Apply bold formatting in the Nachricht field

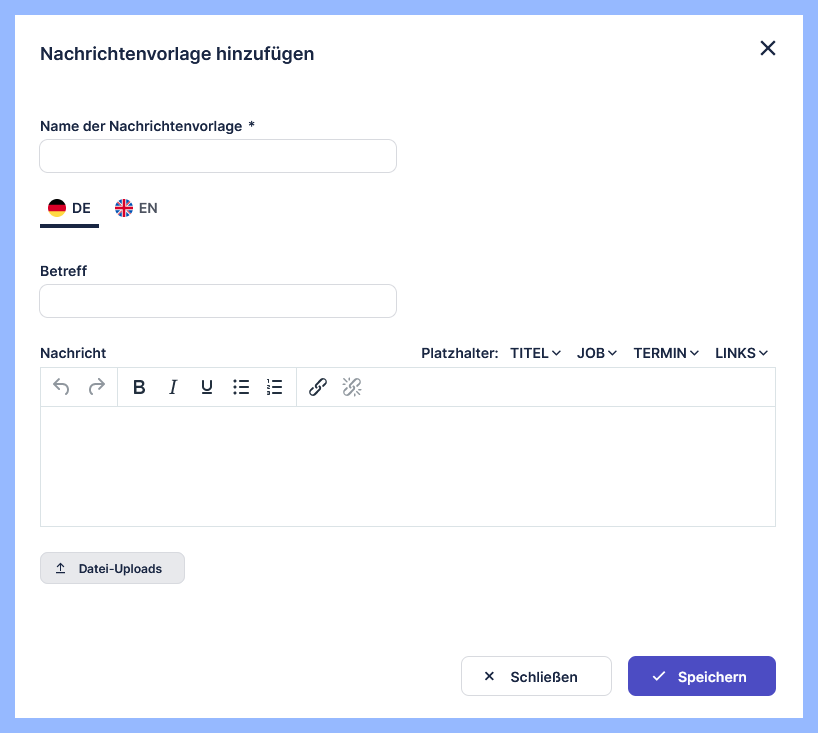(x=139, y=387)
